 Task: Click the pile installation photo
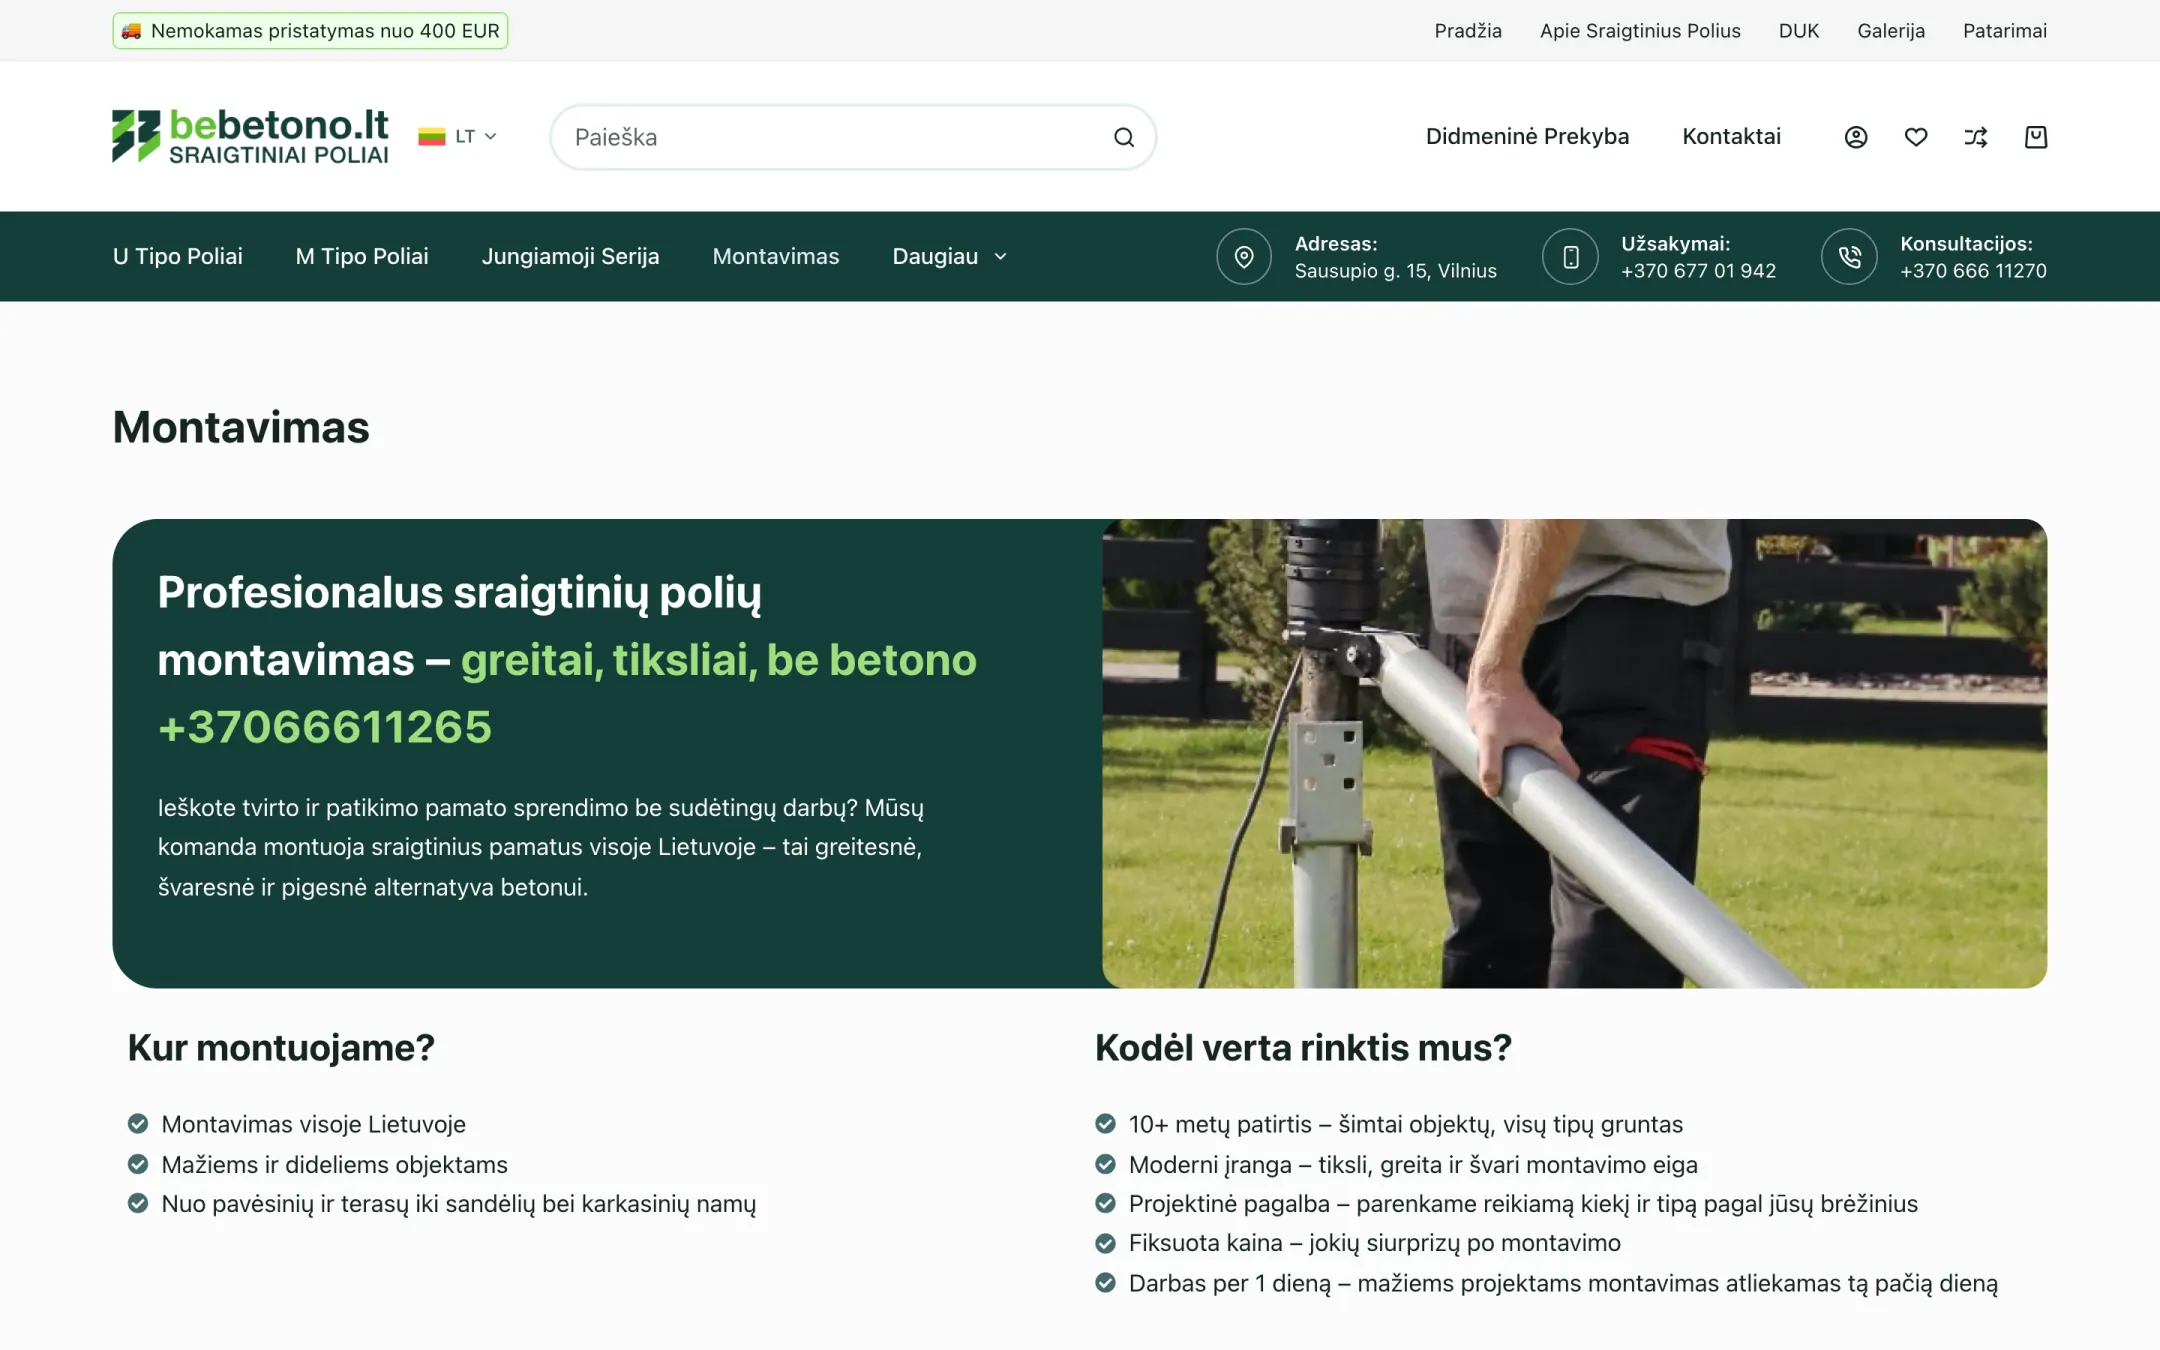[1574, 753]
